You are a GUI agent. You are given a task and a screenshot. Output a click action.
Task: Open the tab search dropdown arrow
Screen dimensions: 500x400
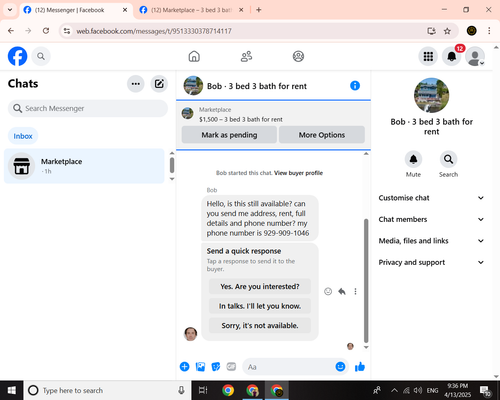click(10, 10)
